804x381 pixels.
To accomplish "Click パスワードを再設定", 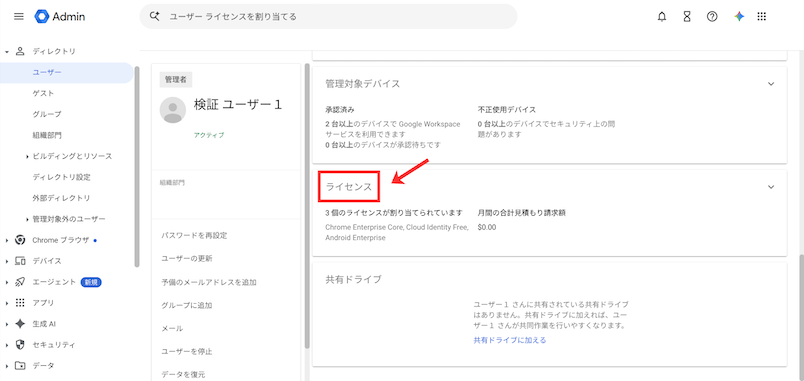I will [194, 235].
